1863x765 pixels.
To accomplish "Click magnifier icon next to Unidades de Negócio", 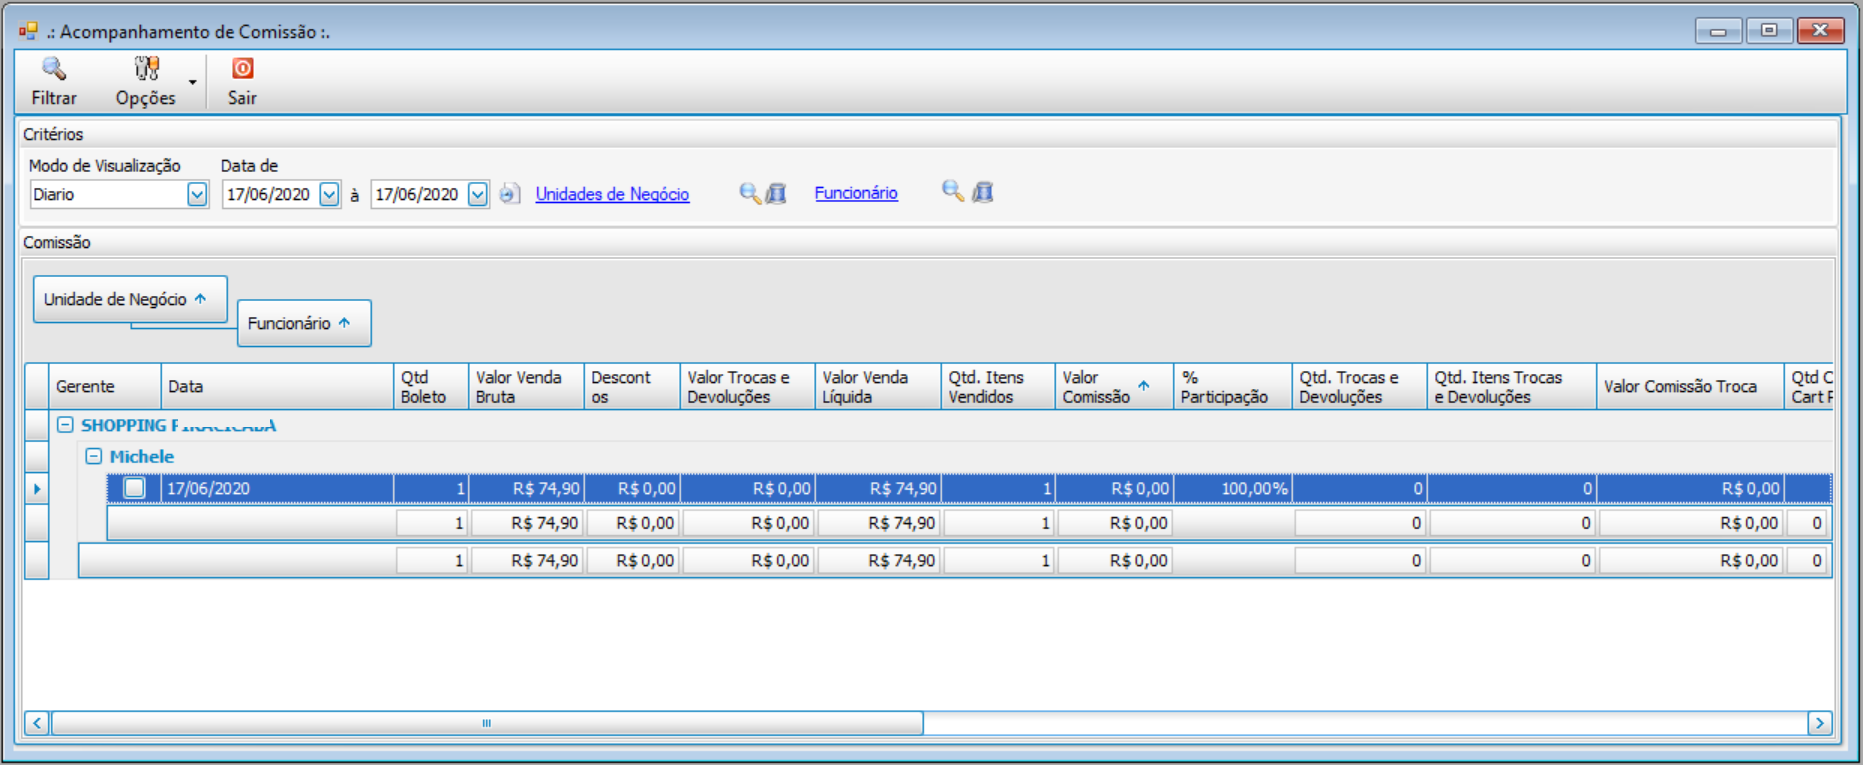I will click(749, 193).
